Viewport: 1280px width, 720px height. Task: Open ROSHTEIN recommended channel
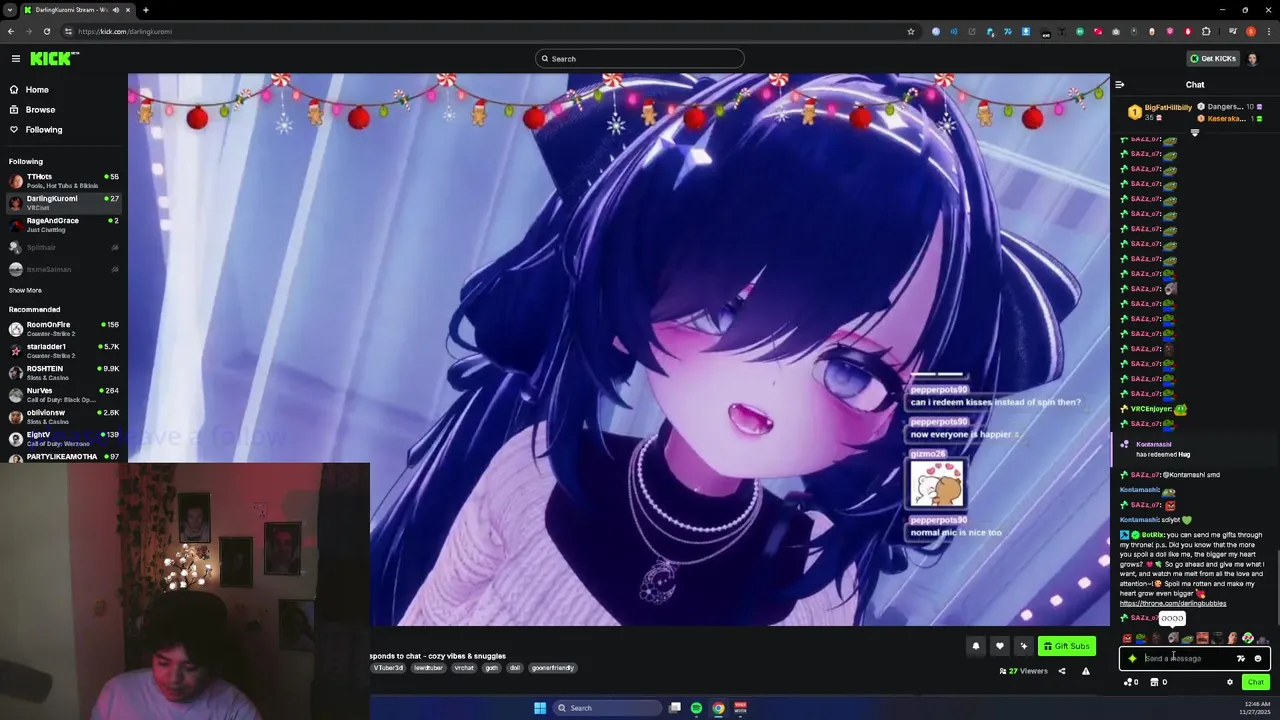pyautogui.click(x=64, y=373)
